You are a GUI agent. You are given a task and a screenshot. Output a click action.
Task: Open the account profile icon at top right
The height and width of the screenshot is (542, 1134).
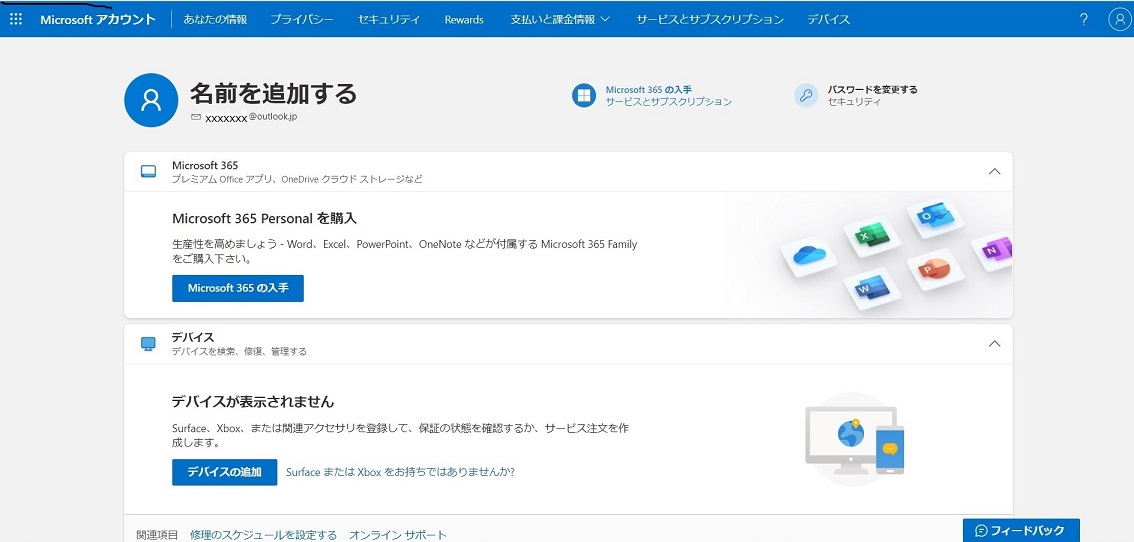[x=1120, y=20]
